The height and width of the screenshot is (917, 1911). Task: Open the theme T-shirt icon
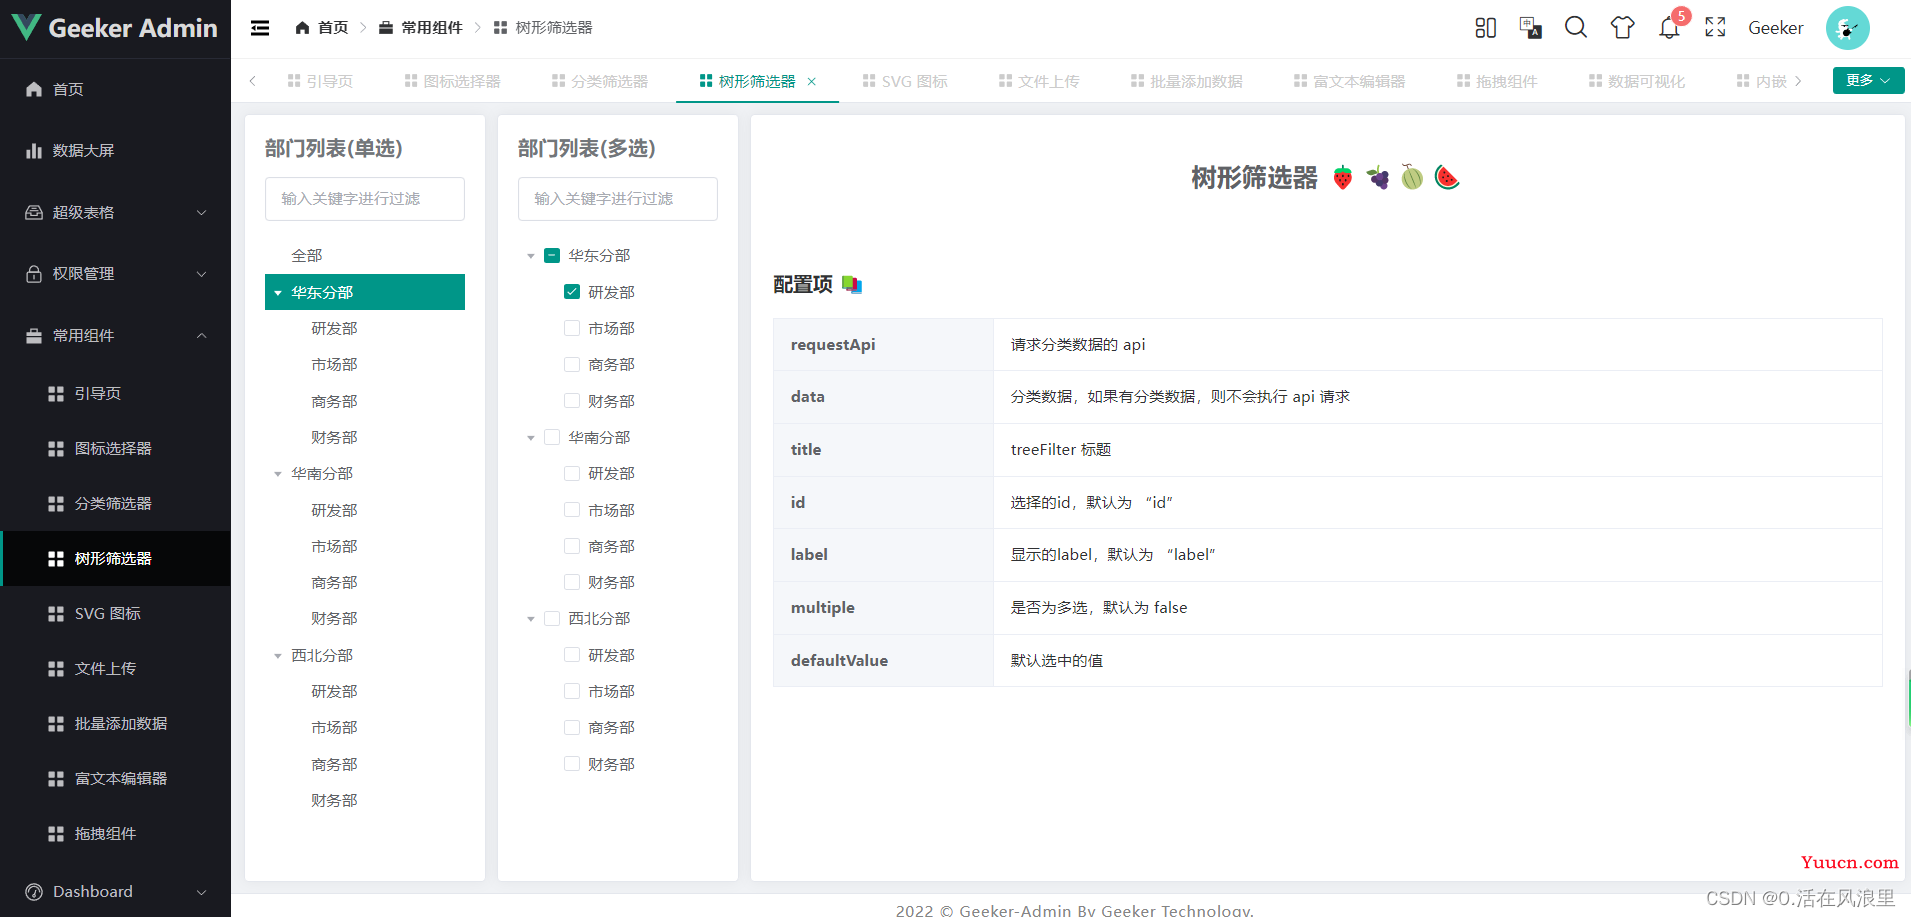[1623, 28]
